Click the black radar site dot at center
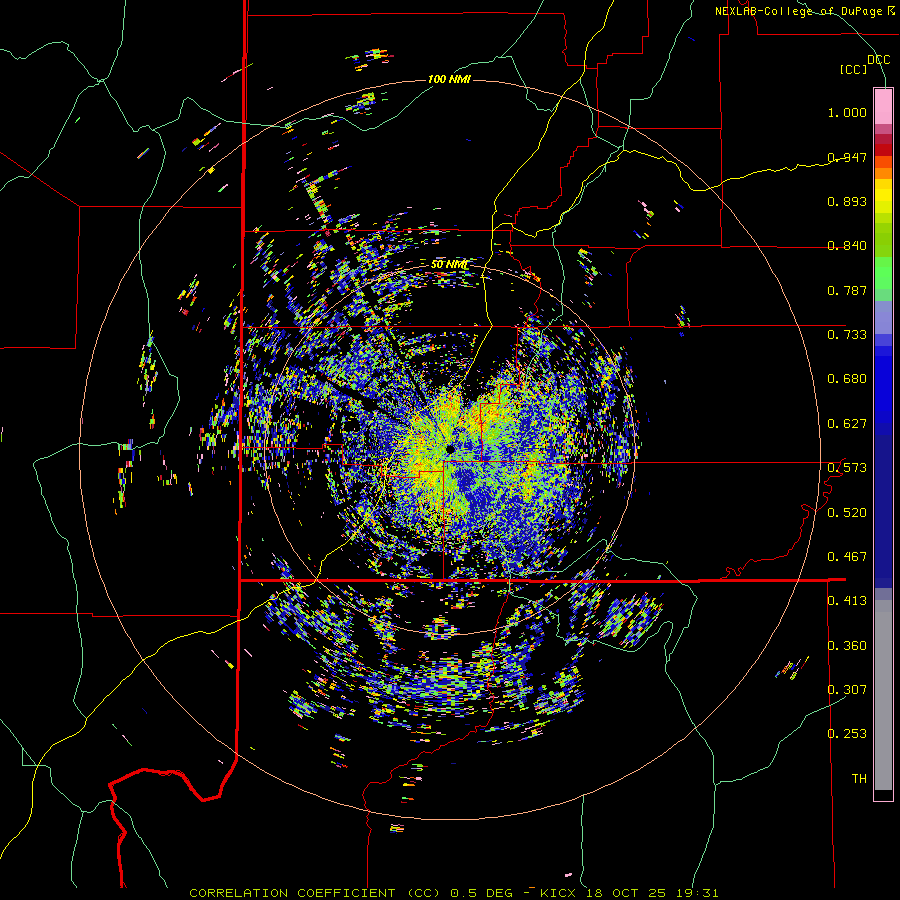Image resolution: width=900 pixels, height=900 pixels. pyautogui.click(x=450, y=448)
